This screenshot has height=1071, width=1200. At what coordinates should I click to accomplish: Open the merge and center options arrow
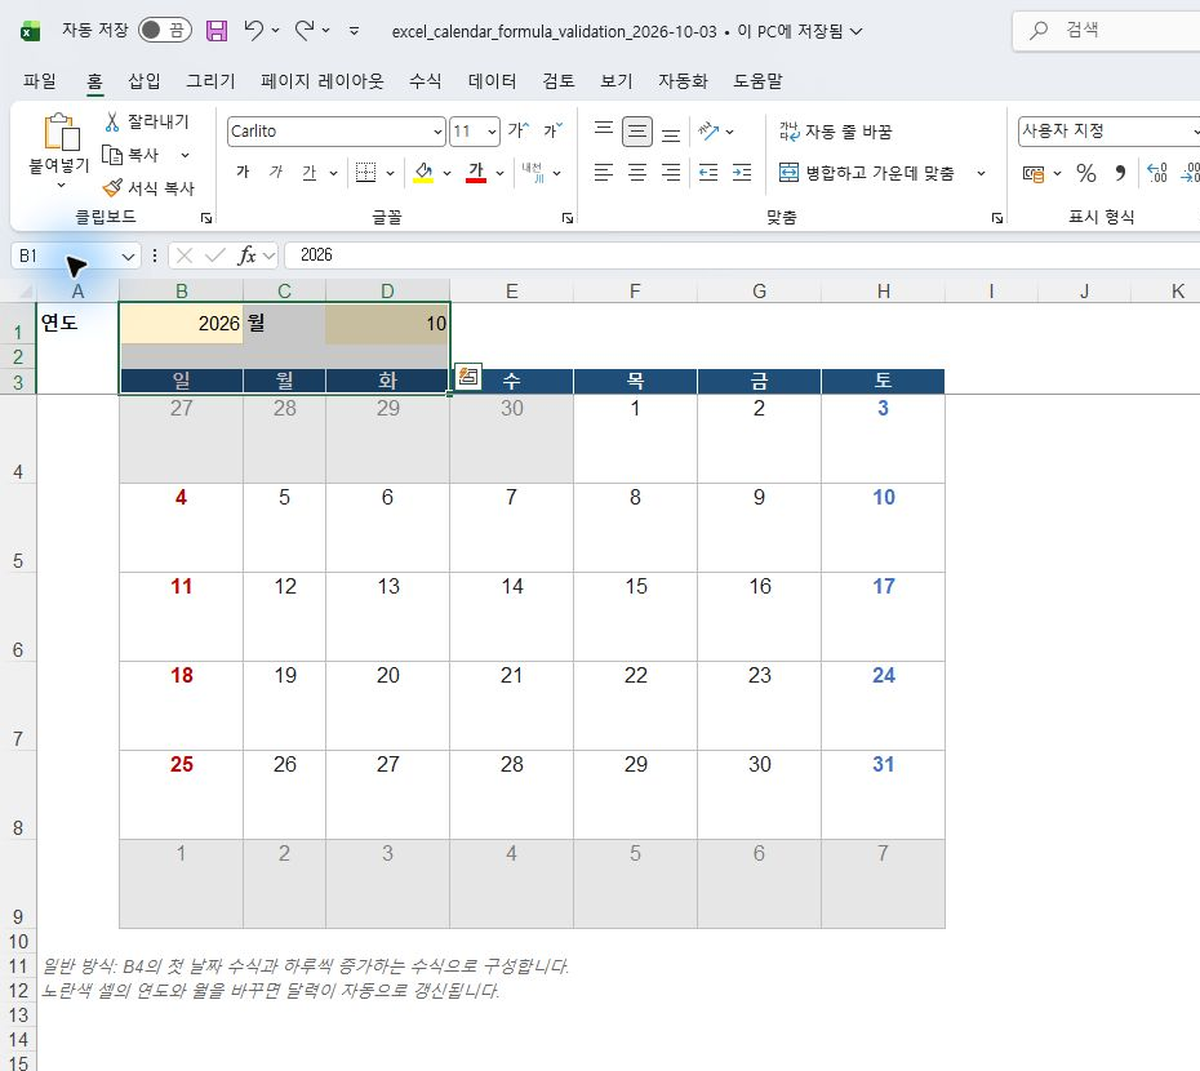(981, 173)
